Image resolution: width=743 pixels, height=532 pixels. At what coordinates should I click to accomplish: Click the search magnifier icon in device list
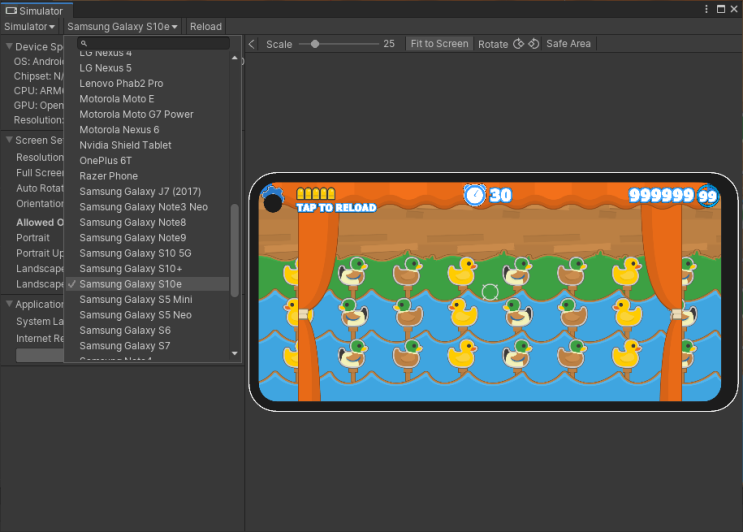click(84, 43)
